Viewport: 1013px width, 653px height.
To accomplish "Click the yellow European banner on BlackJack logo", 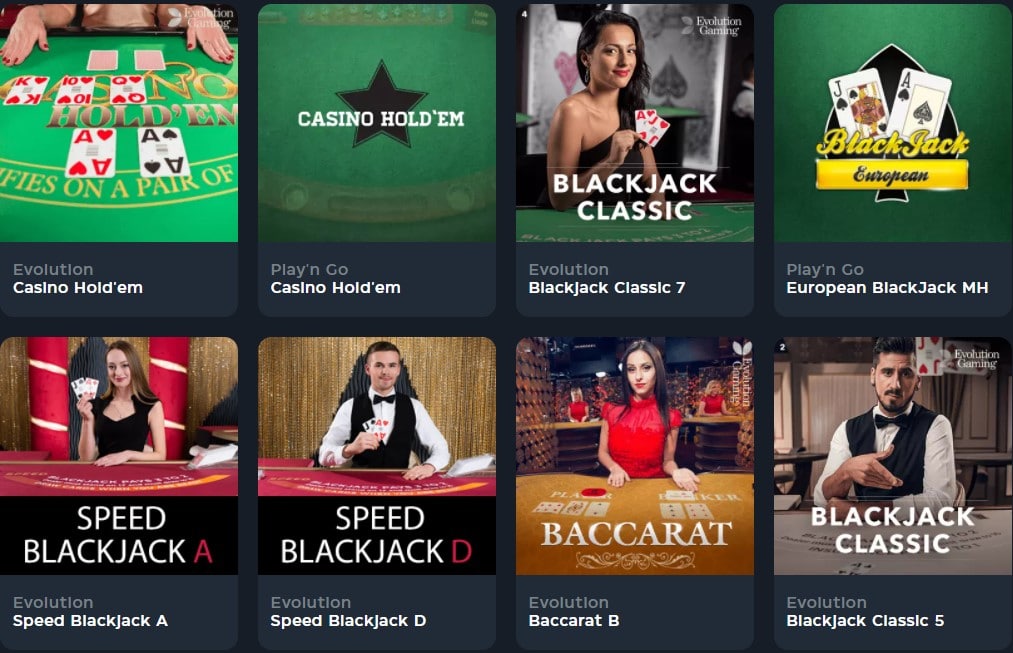I will 892,174.
